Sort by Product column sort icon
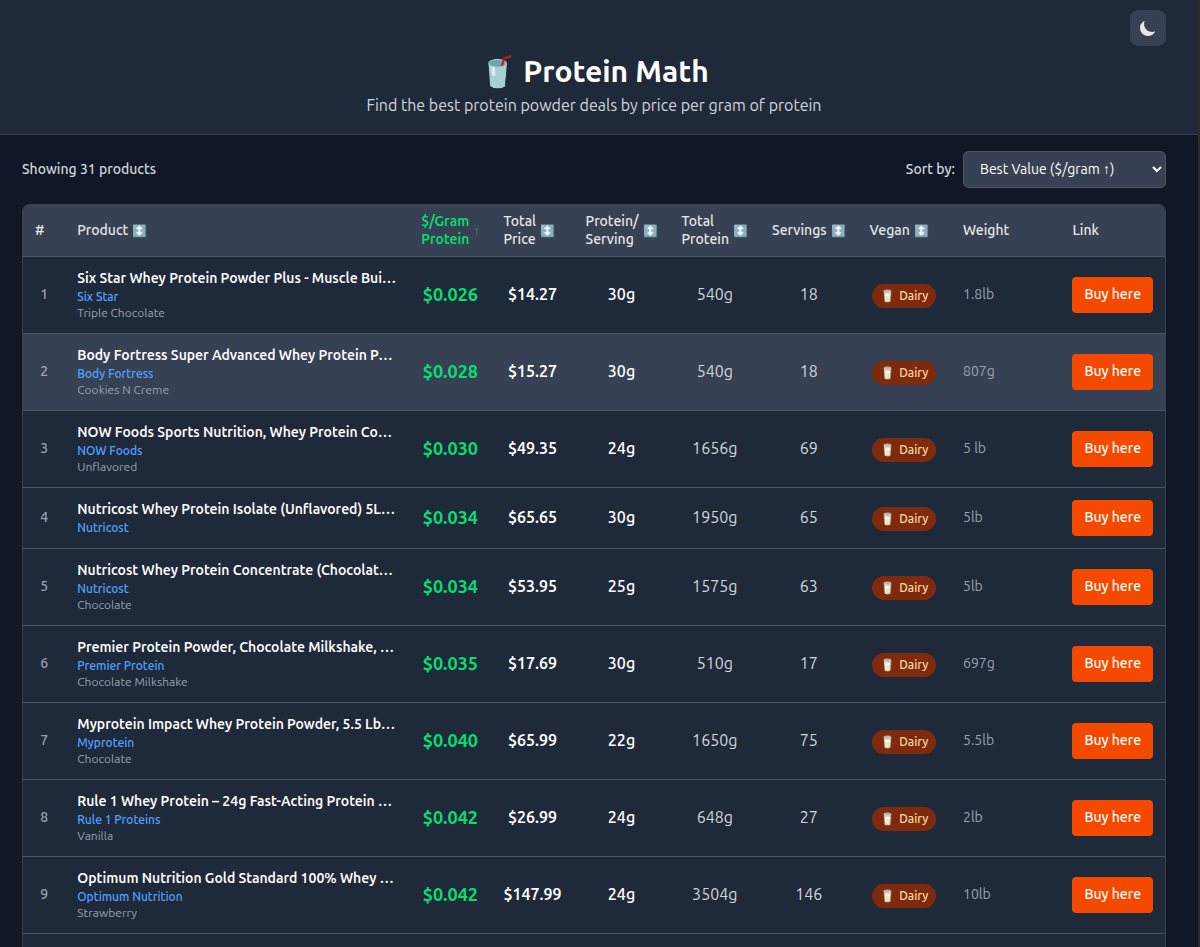 pyautogui.click(x=139, y=230)
